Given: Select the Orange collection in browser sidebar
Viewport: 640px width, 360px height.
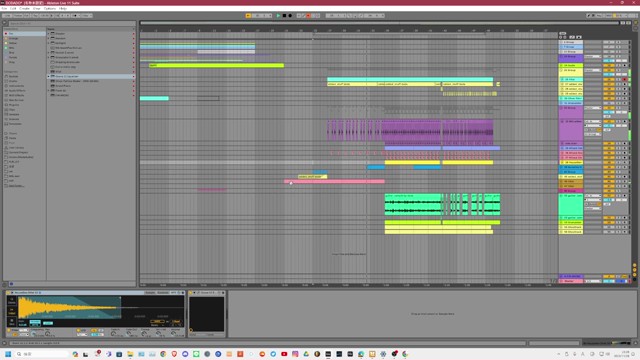Looking at the screenshot, I should coord(13,38).
